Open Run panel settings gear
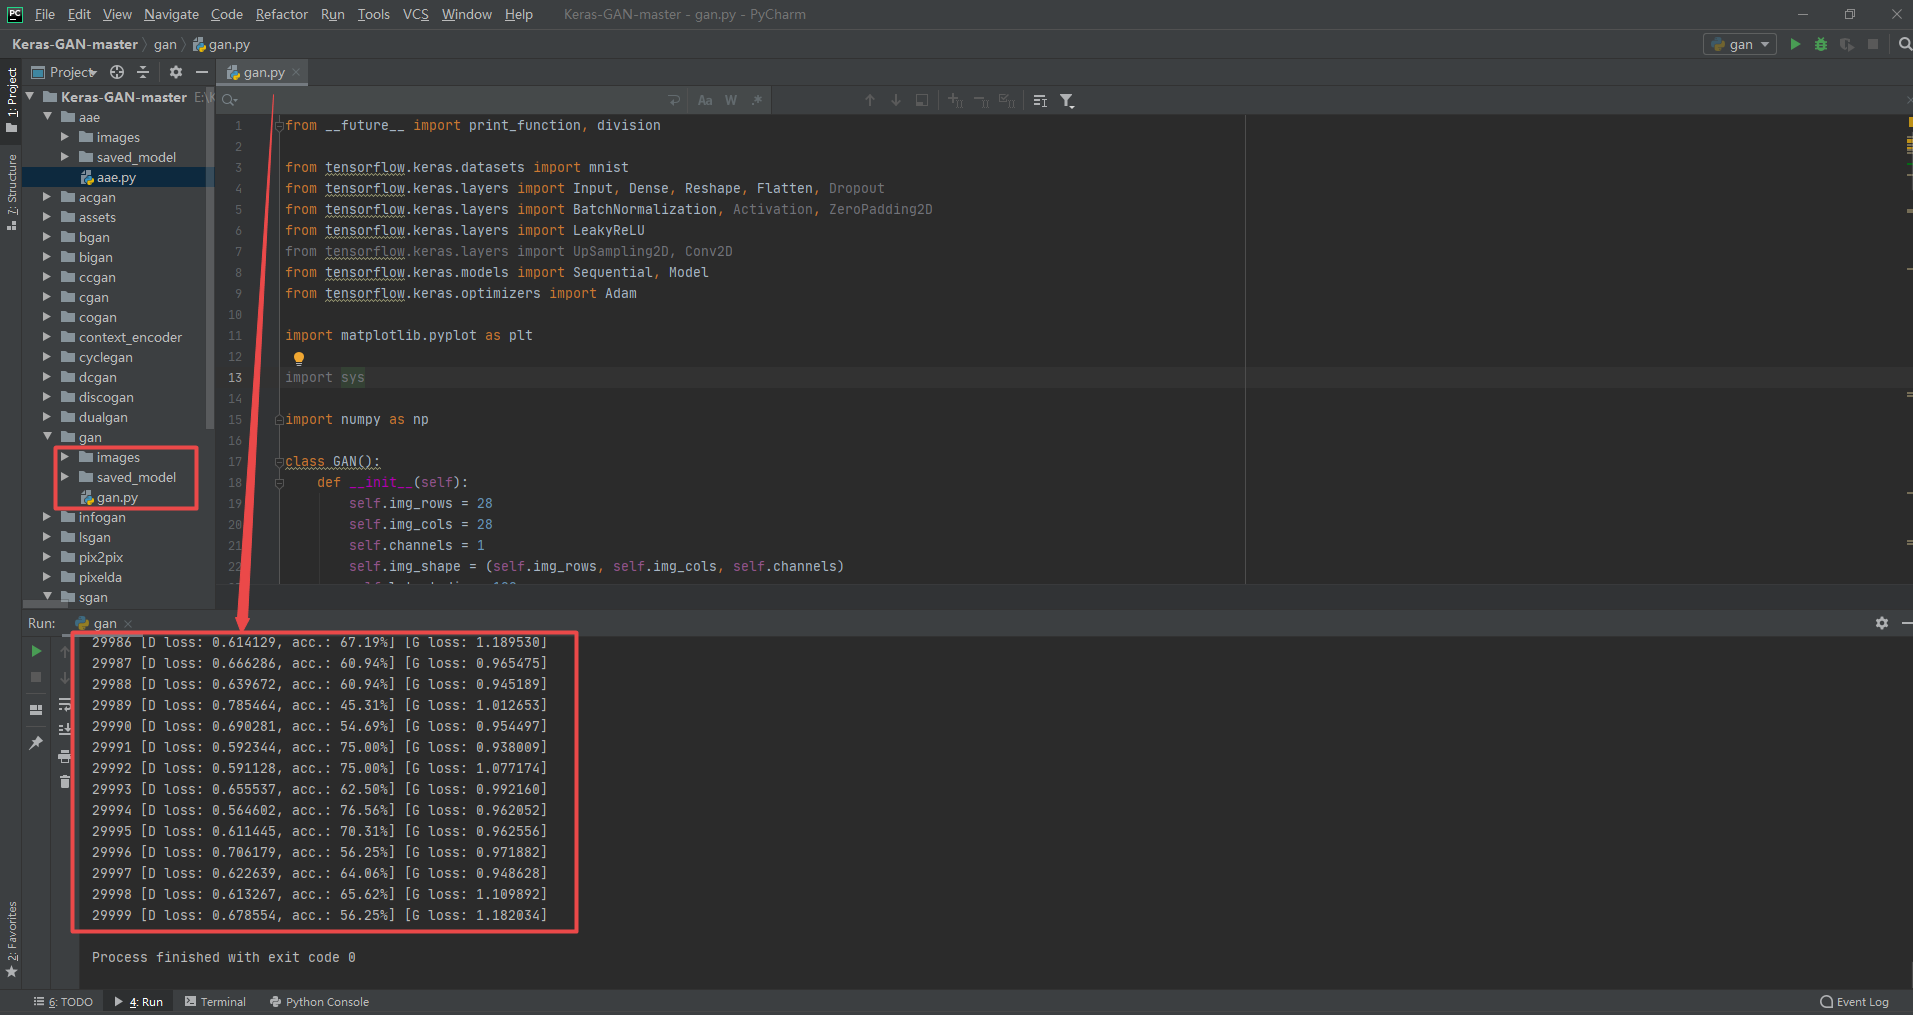The height and width of the screenshot is (1015, 1913). (1882, 623)
